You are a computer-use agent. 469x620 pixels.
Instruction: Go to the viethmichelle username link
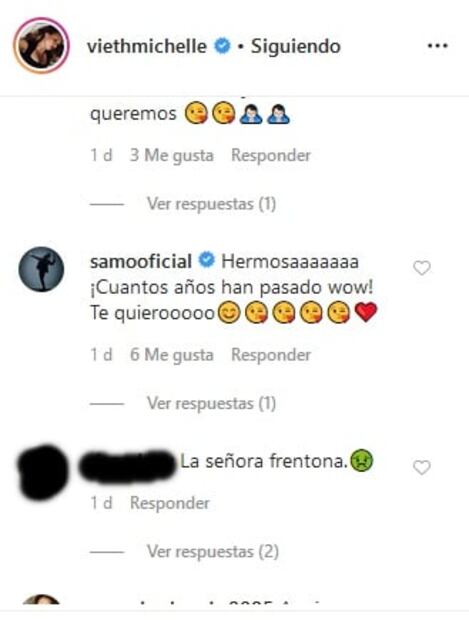click(147, 46)
